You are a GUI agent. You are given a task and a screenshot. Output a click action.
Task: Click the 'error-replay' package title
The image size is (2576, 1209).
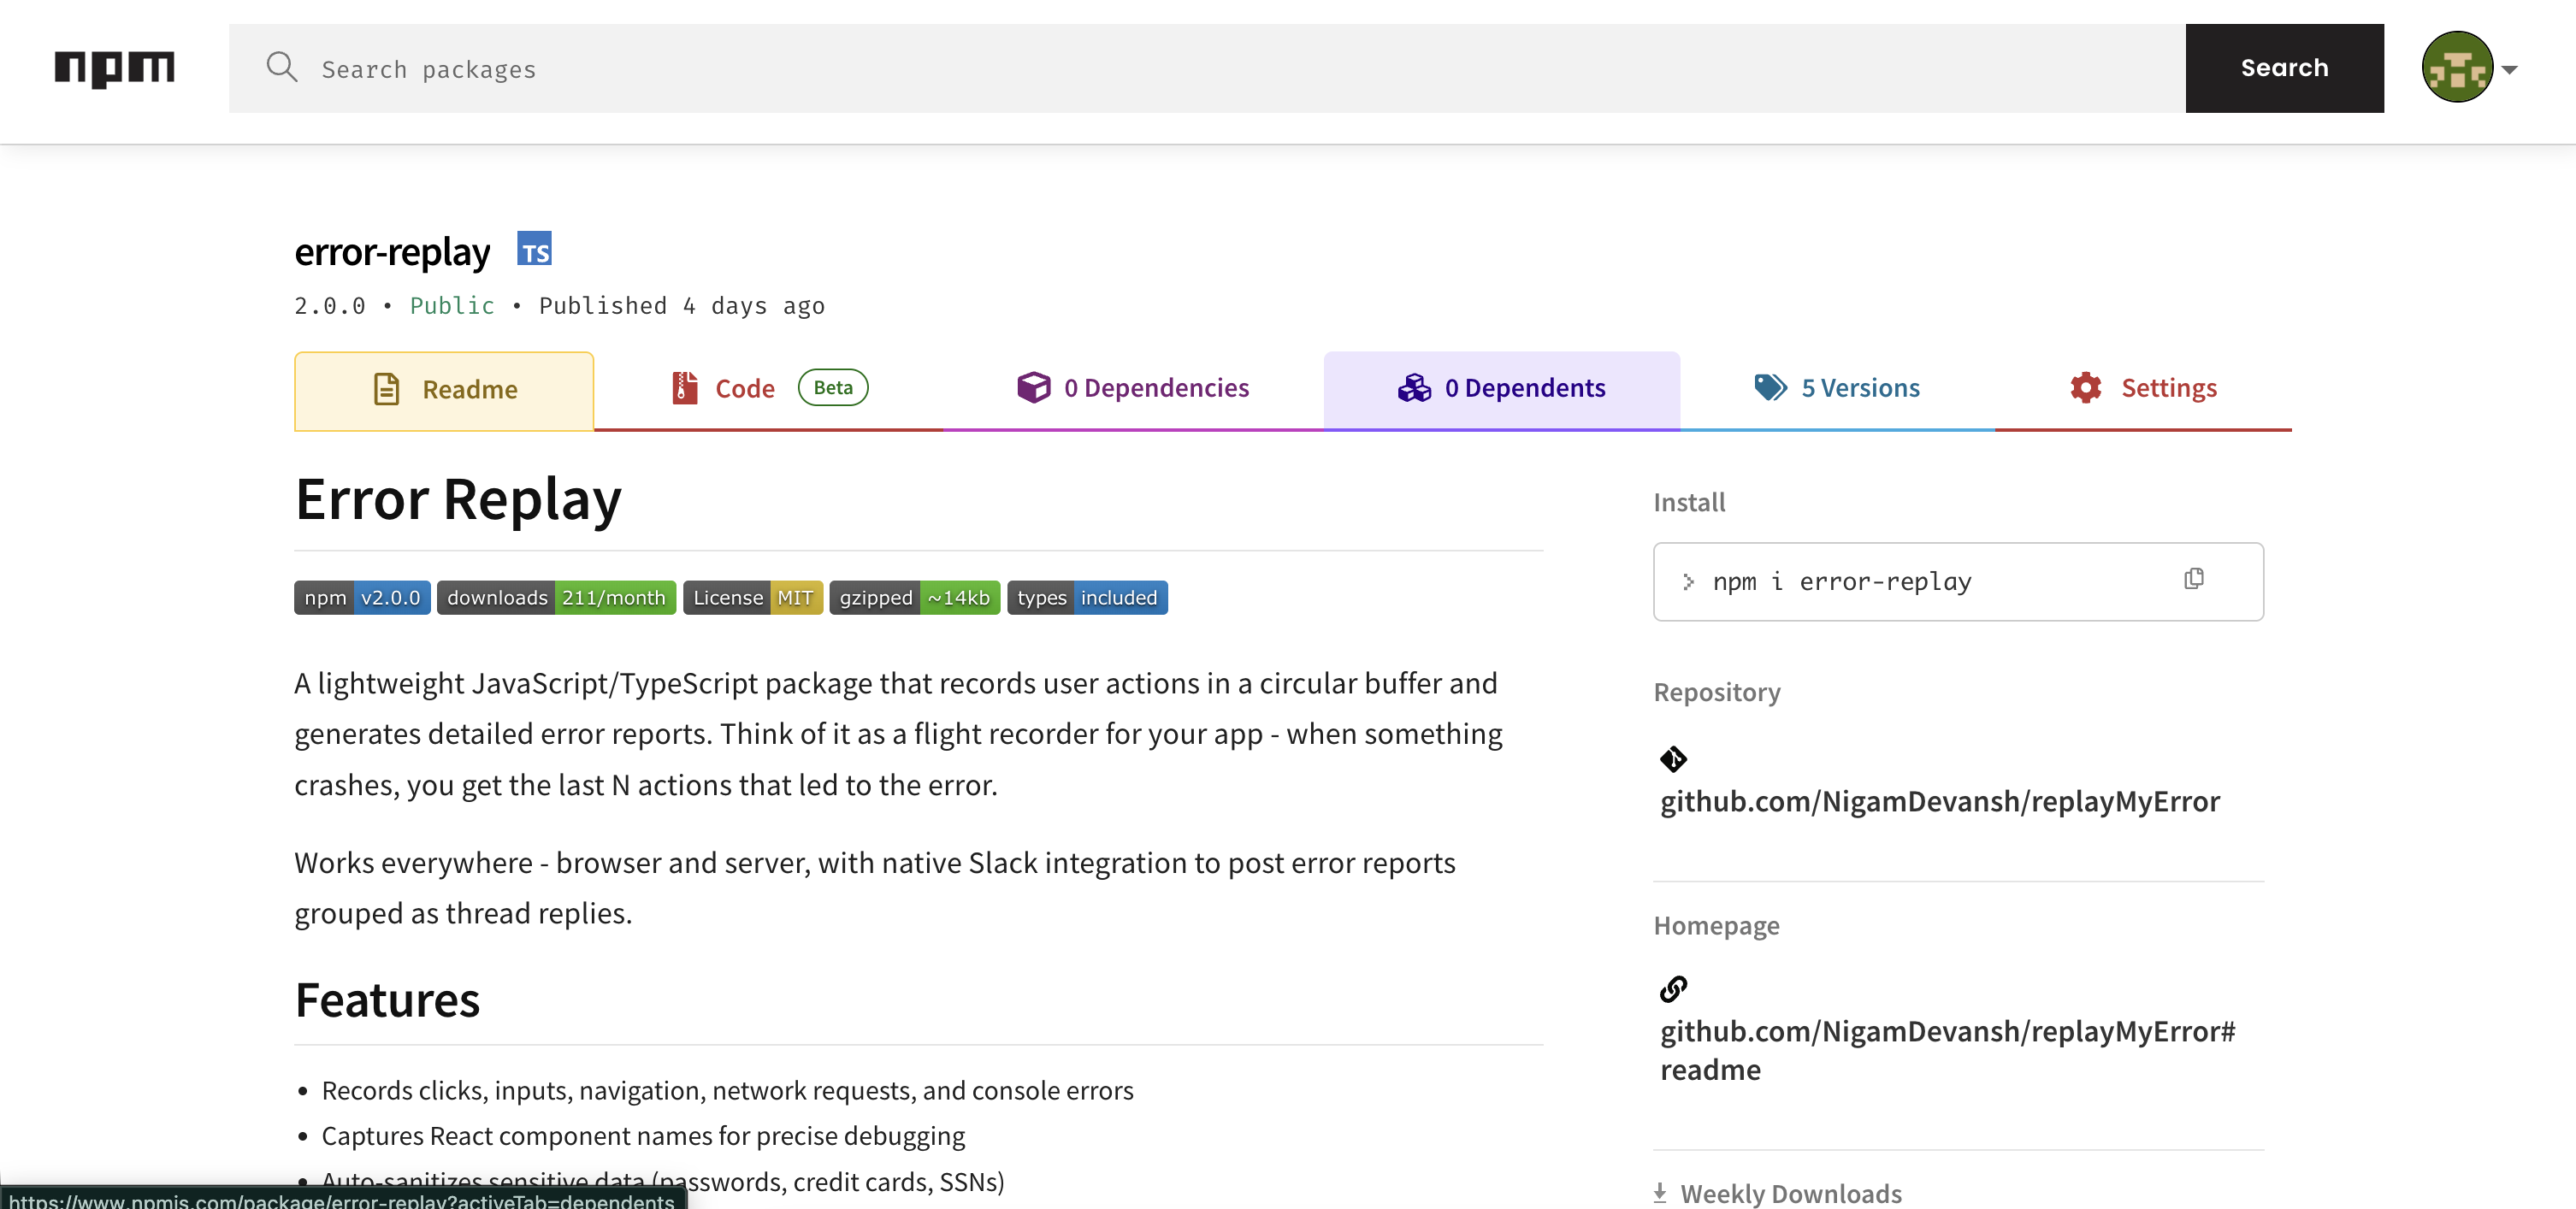[392, 252]
